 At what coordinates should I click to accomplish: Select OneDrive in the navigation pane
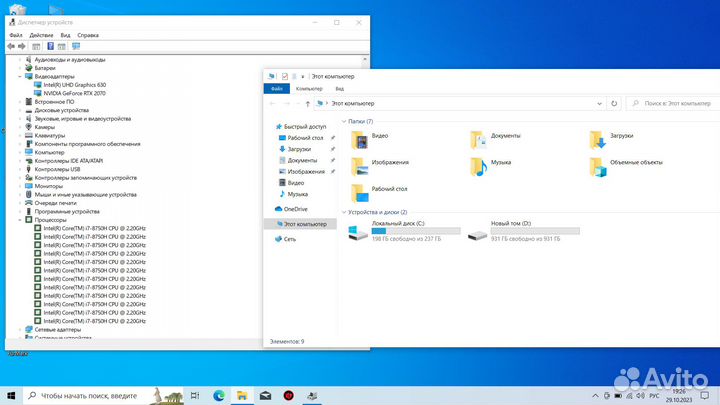[295, 209]
